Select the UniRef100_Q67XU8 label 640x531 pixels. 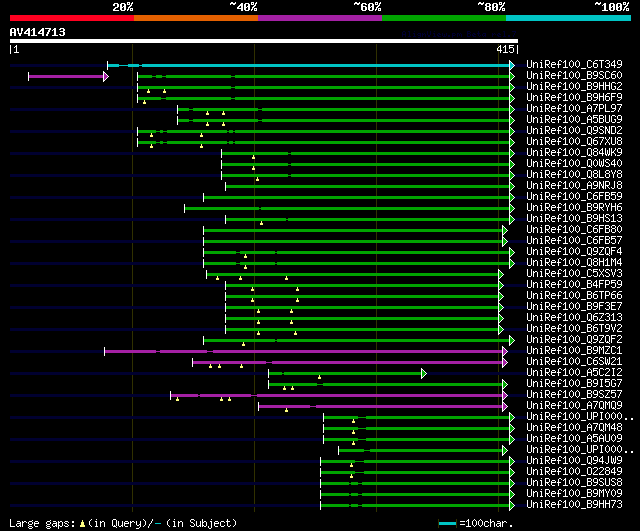coord(574,141)
